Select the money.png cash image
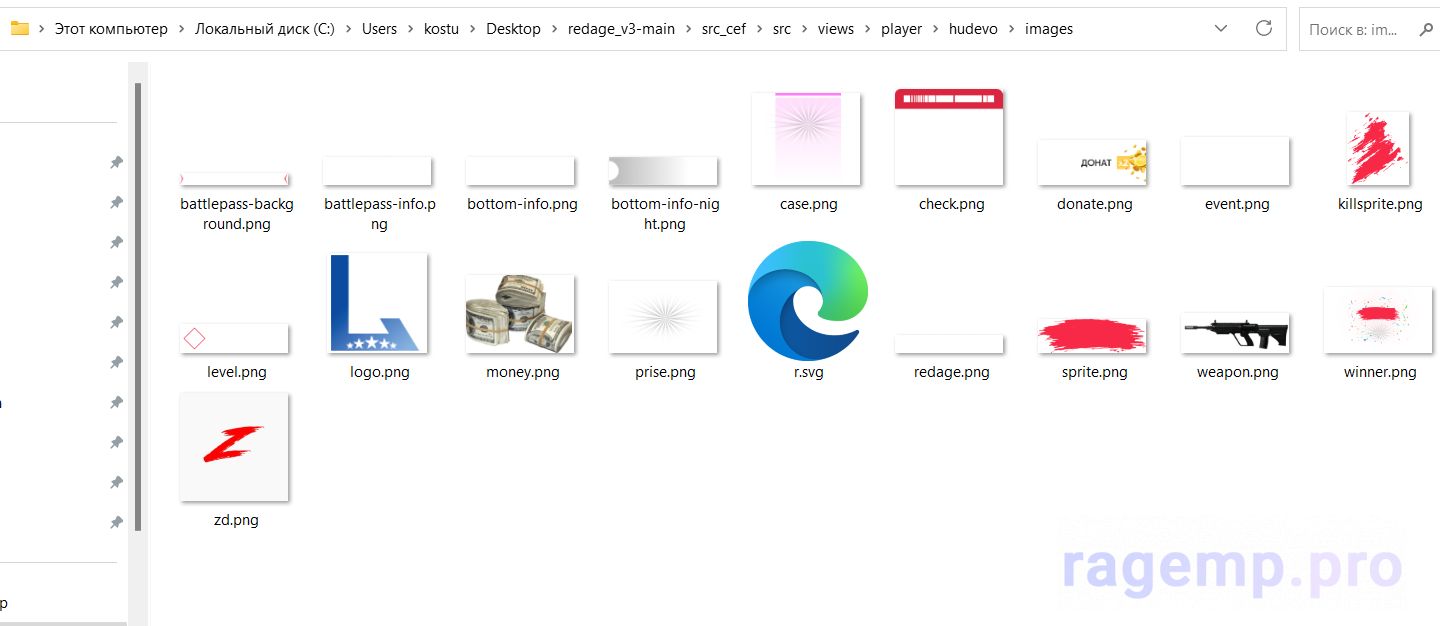1440x626 pixels. pyautogui.click(x=521, y=313)
